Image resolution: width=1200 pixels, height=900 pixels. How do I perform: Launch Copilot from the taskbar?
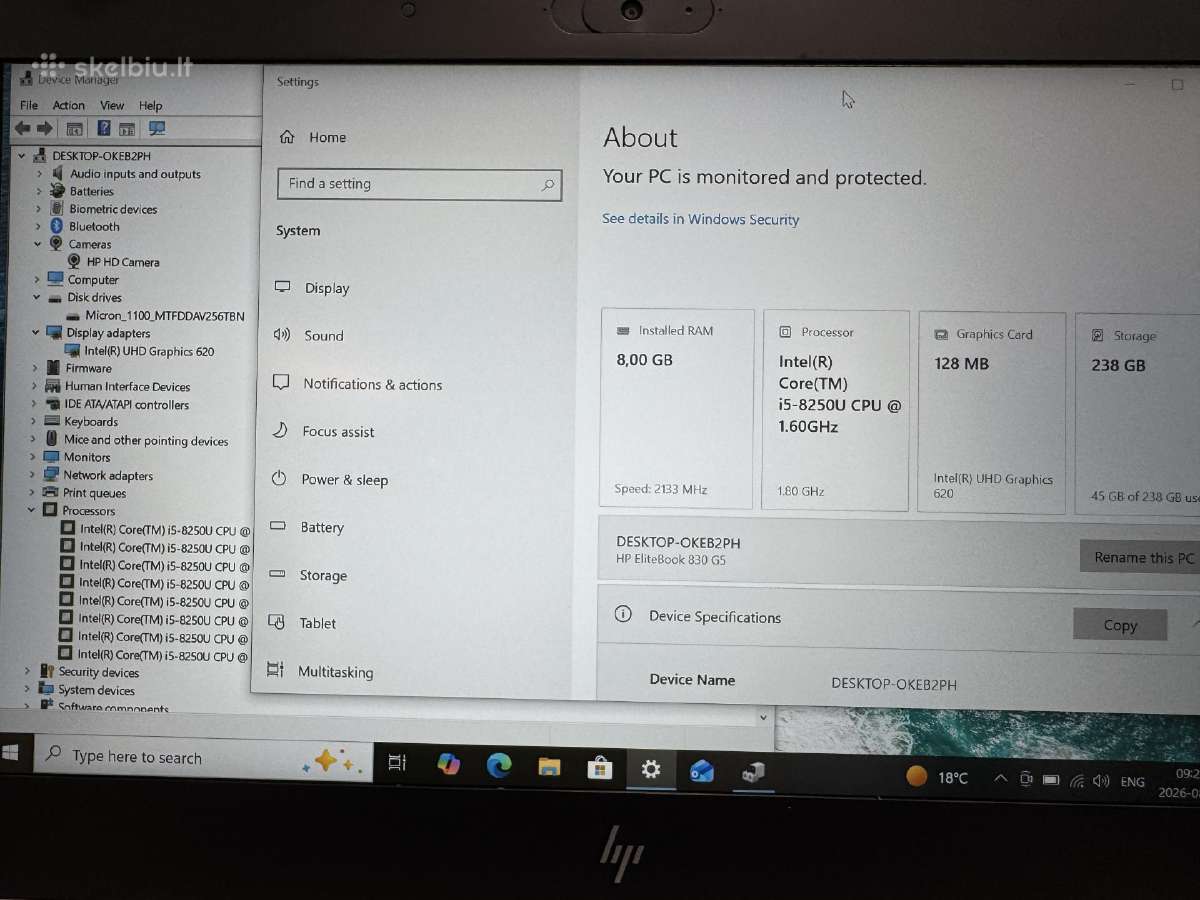[449, 764]
